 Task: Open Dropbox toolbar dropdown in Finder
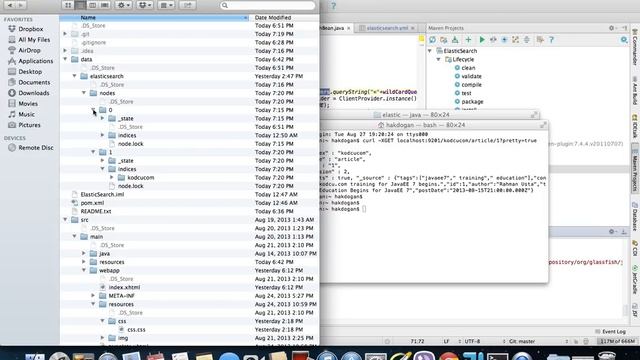[x=145, y=5]
